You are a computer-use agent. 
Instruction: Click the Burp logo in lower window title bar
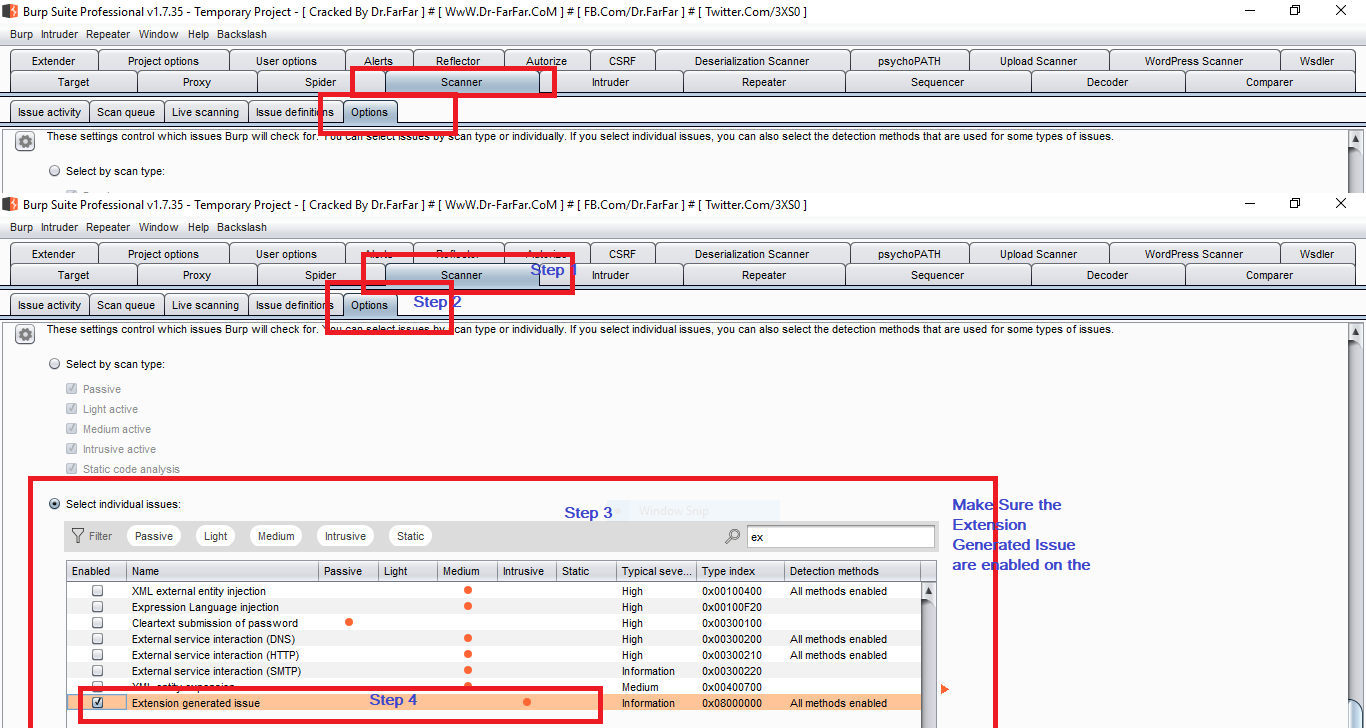(10, 204)
